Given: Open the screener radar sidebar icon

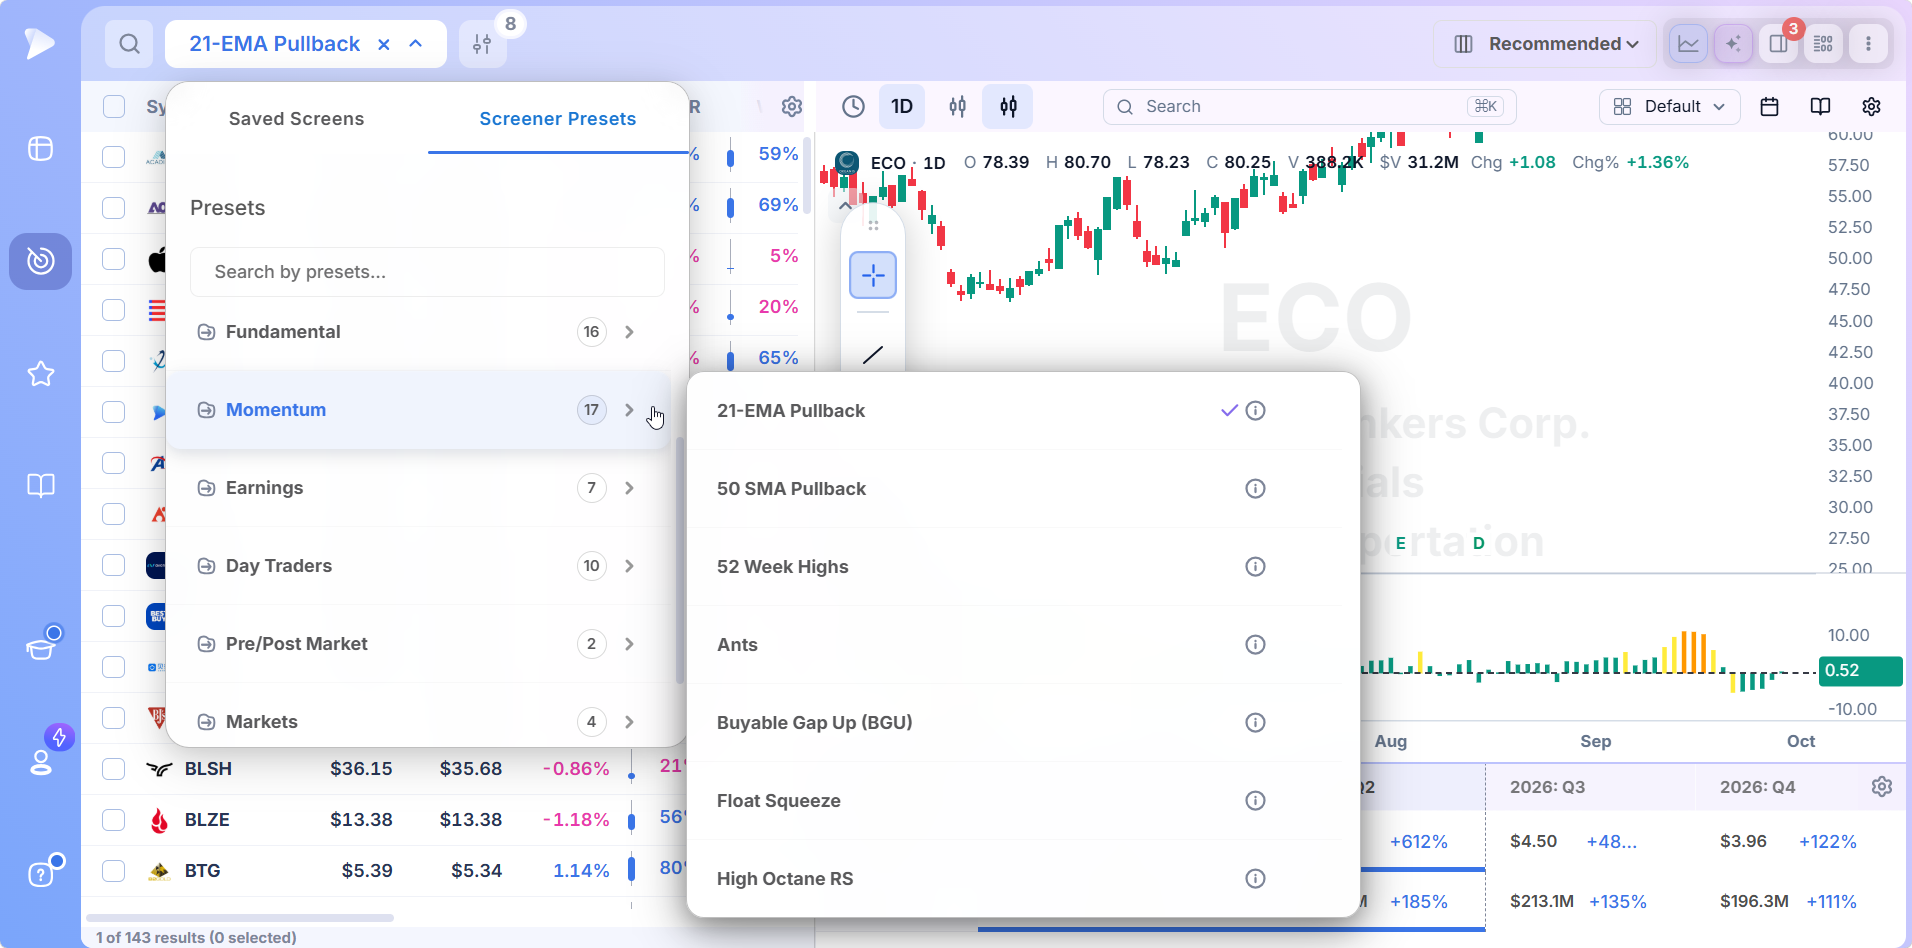Looking at the screenshot, I should 40,261.
